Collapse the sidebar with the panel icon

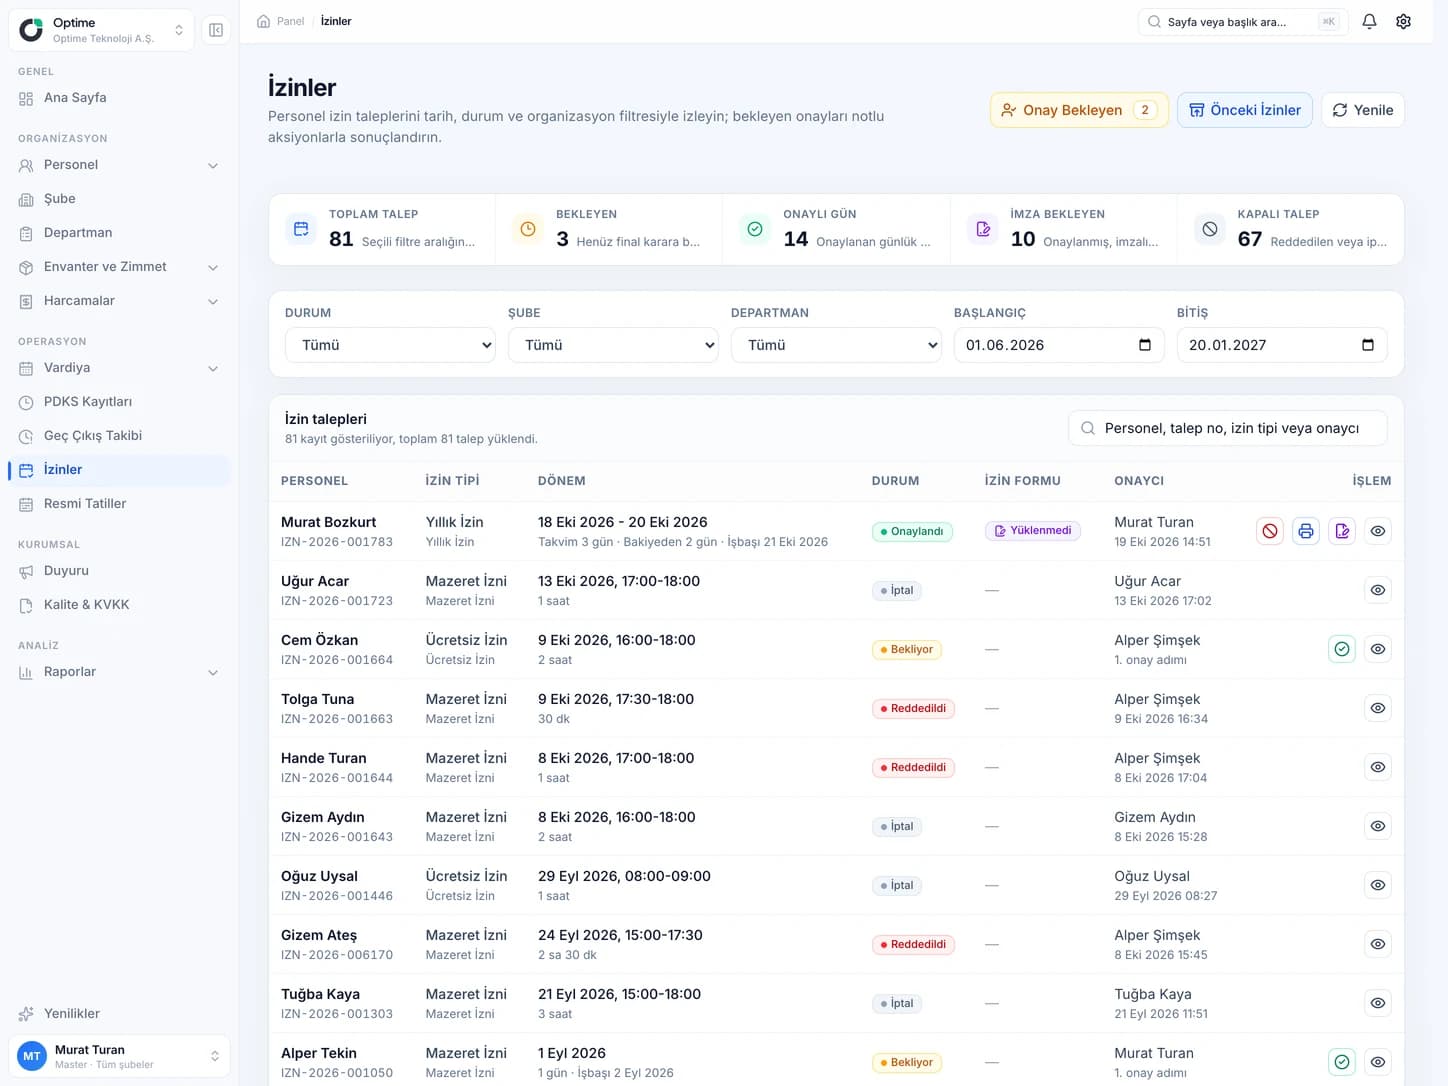tap(216, 30)
